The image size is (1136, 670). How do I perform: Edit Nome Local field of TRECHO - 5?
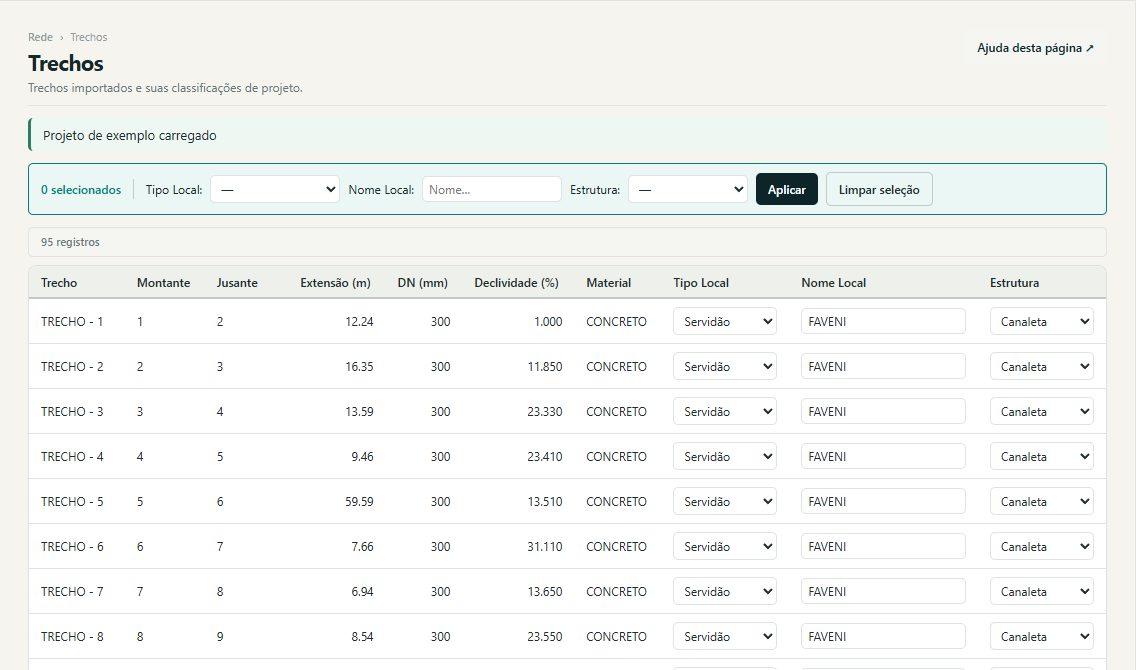[883, 501]
